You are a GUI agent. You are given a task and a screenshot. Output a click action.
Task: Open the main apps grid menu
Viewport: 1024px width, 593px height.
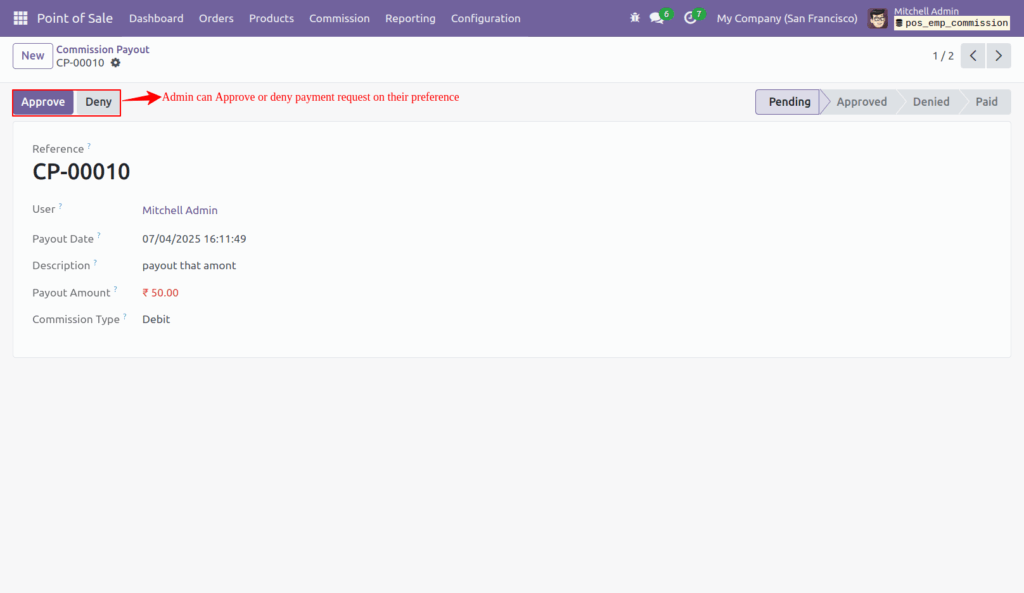(19, 17)
